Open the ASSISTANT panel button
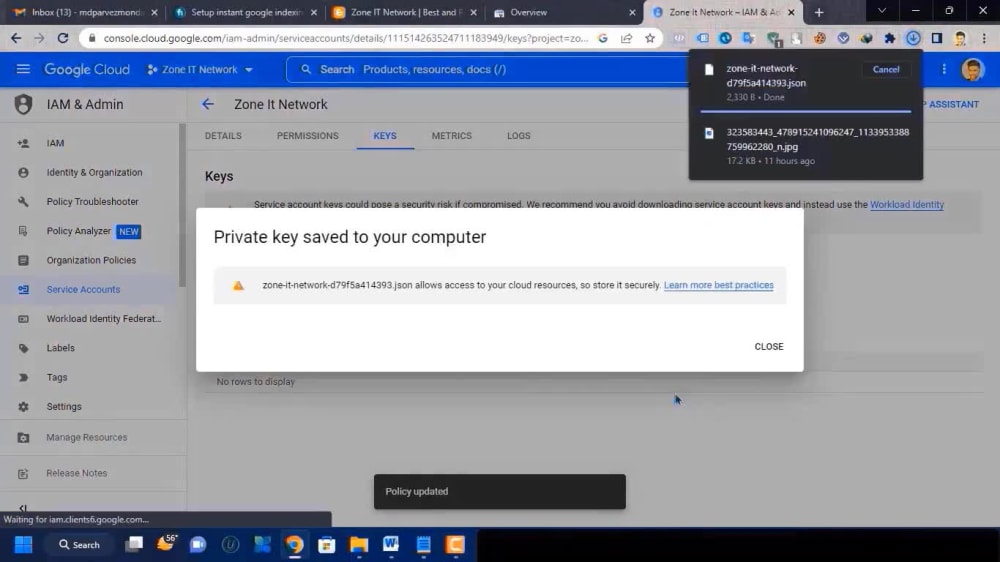1000x562 pixels. [953, 105]
